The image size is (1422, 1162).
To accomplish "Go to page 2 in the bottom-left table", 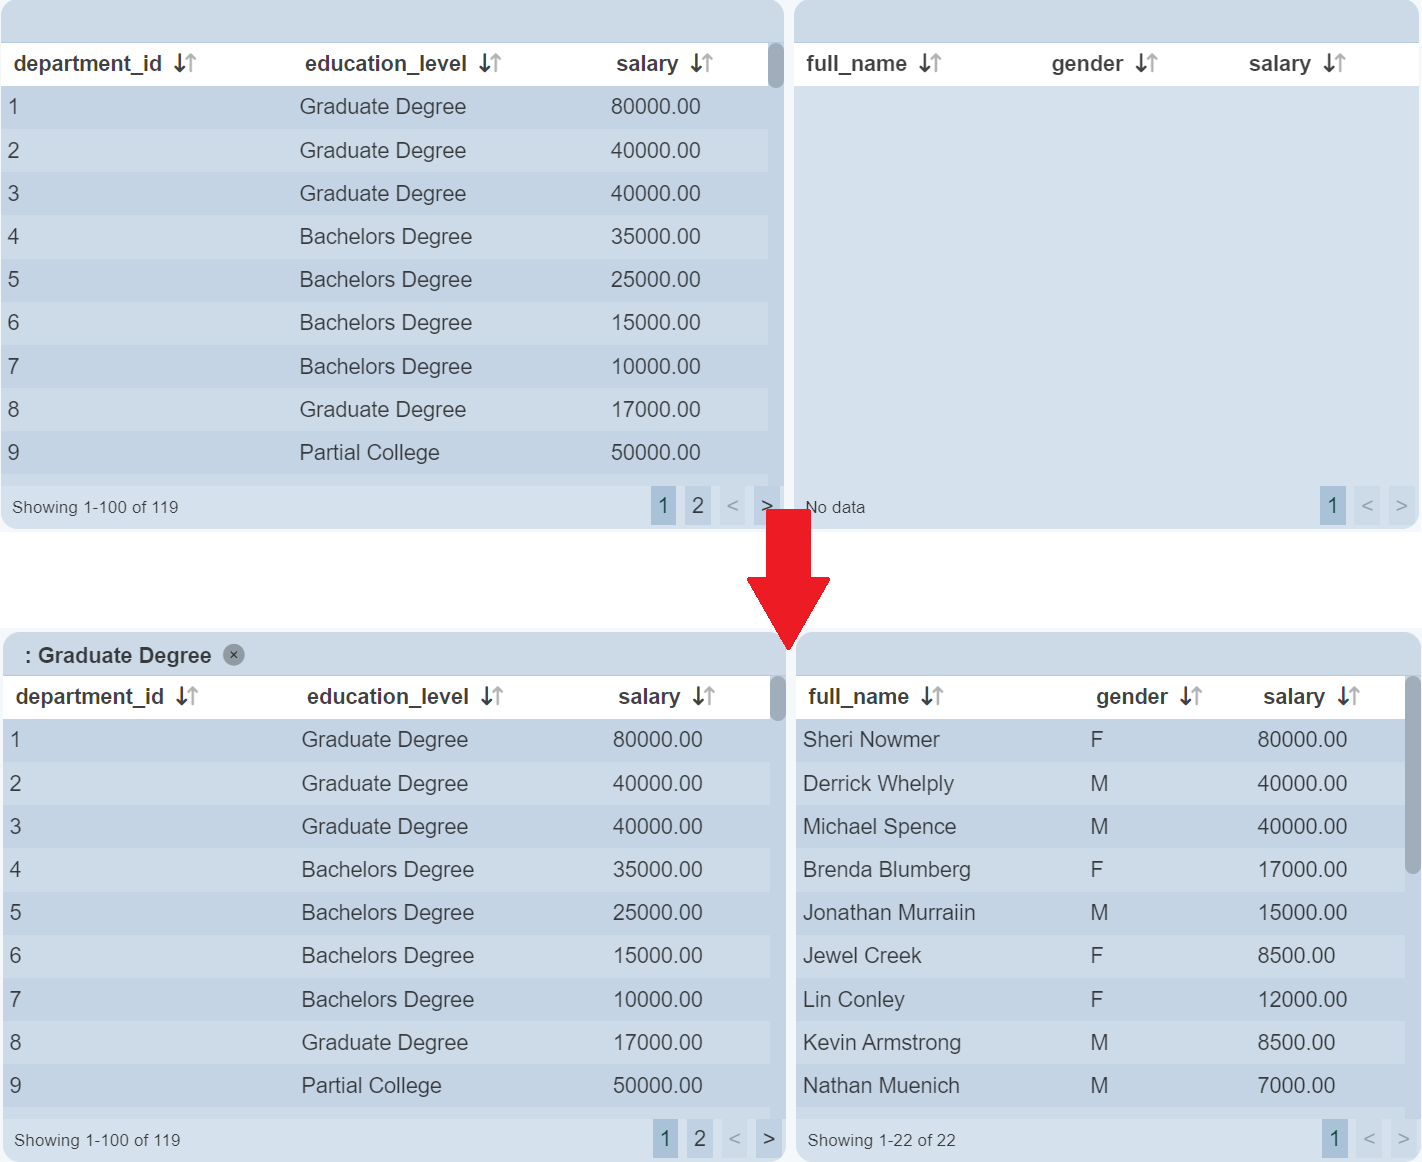I will 700,1139.
